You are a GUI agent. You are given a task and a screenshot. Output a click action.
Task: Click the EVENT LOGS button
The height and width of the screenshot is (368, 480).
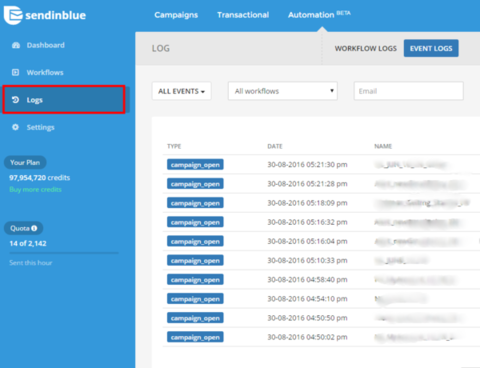[431, 48]
